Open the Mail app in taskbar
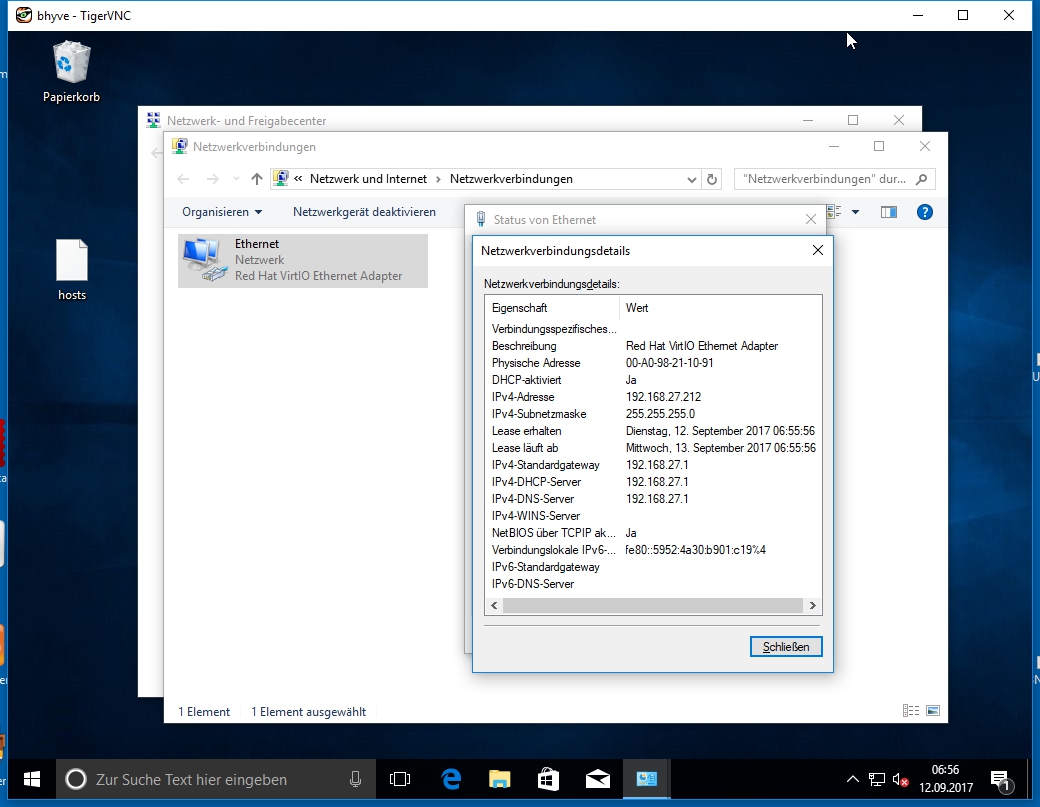1040x807 pixels. click(x=598, y=779)
